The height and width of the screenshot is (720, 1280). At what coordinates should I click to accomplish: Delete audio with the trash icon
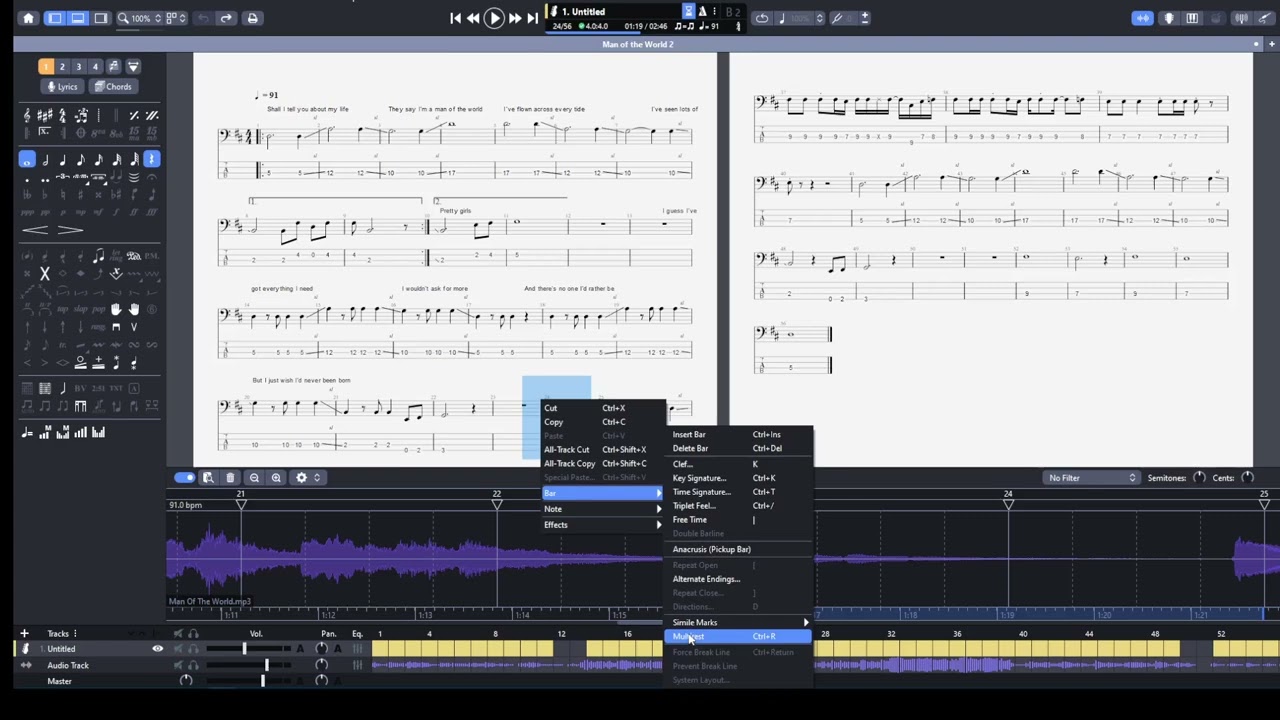tap(230, 478)
